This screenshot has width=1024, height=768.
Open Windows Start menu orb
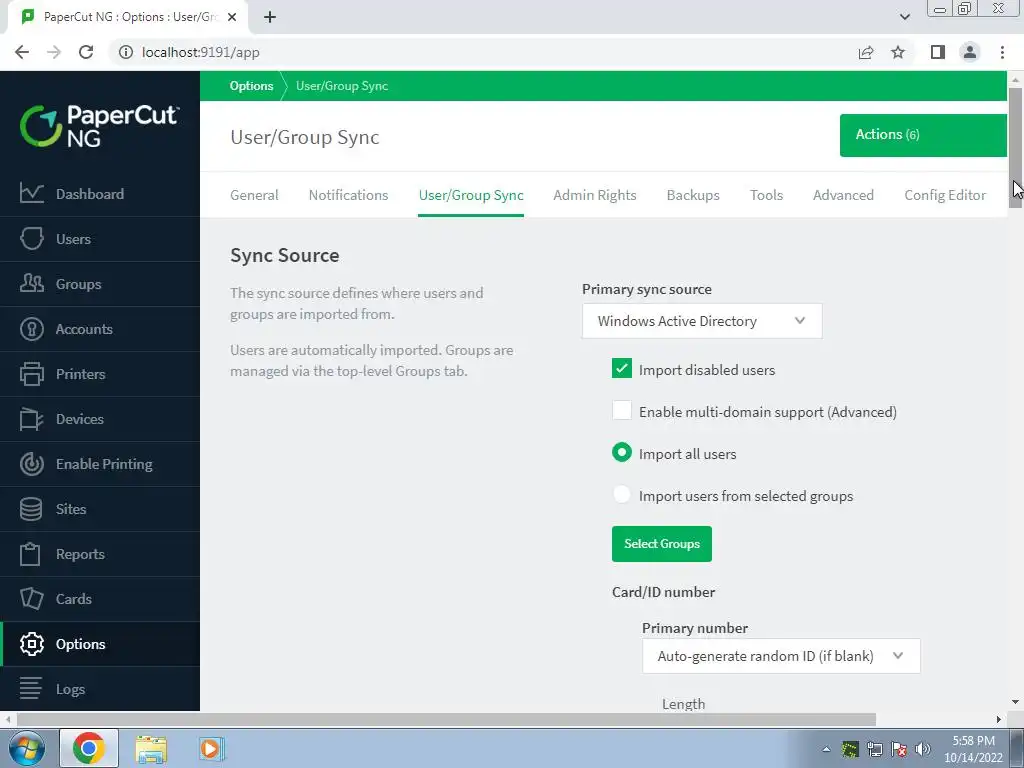coord(25,748)
